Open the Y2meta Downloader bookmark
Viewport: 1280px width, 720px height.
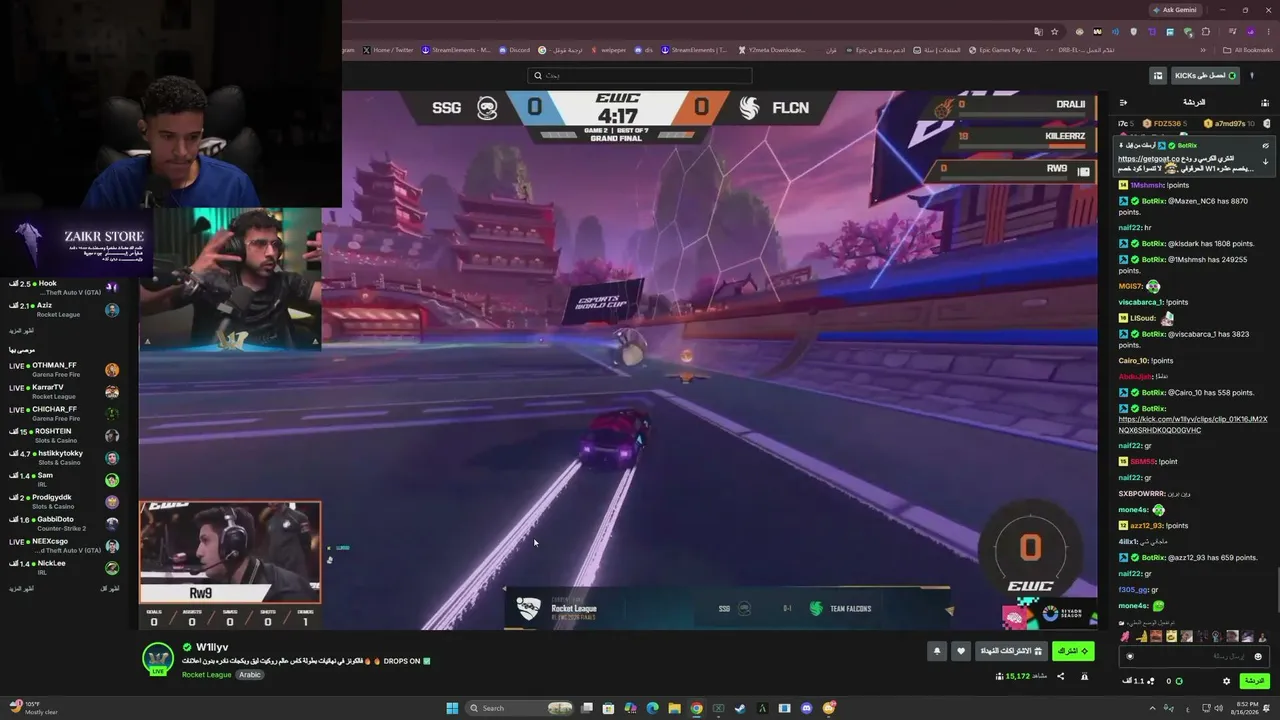pyautogui.click(x=771, y=50)
